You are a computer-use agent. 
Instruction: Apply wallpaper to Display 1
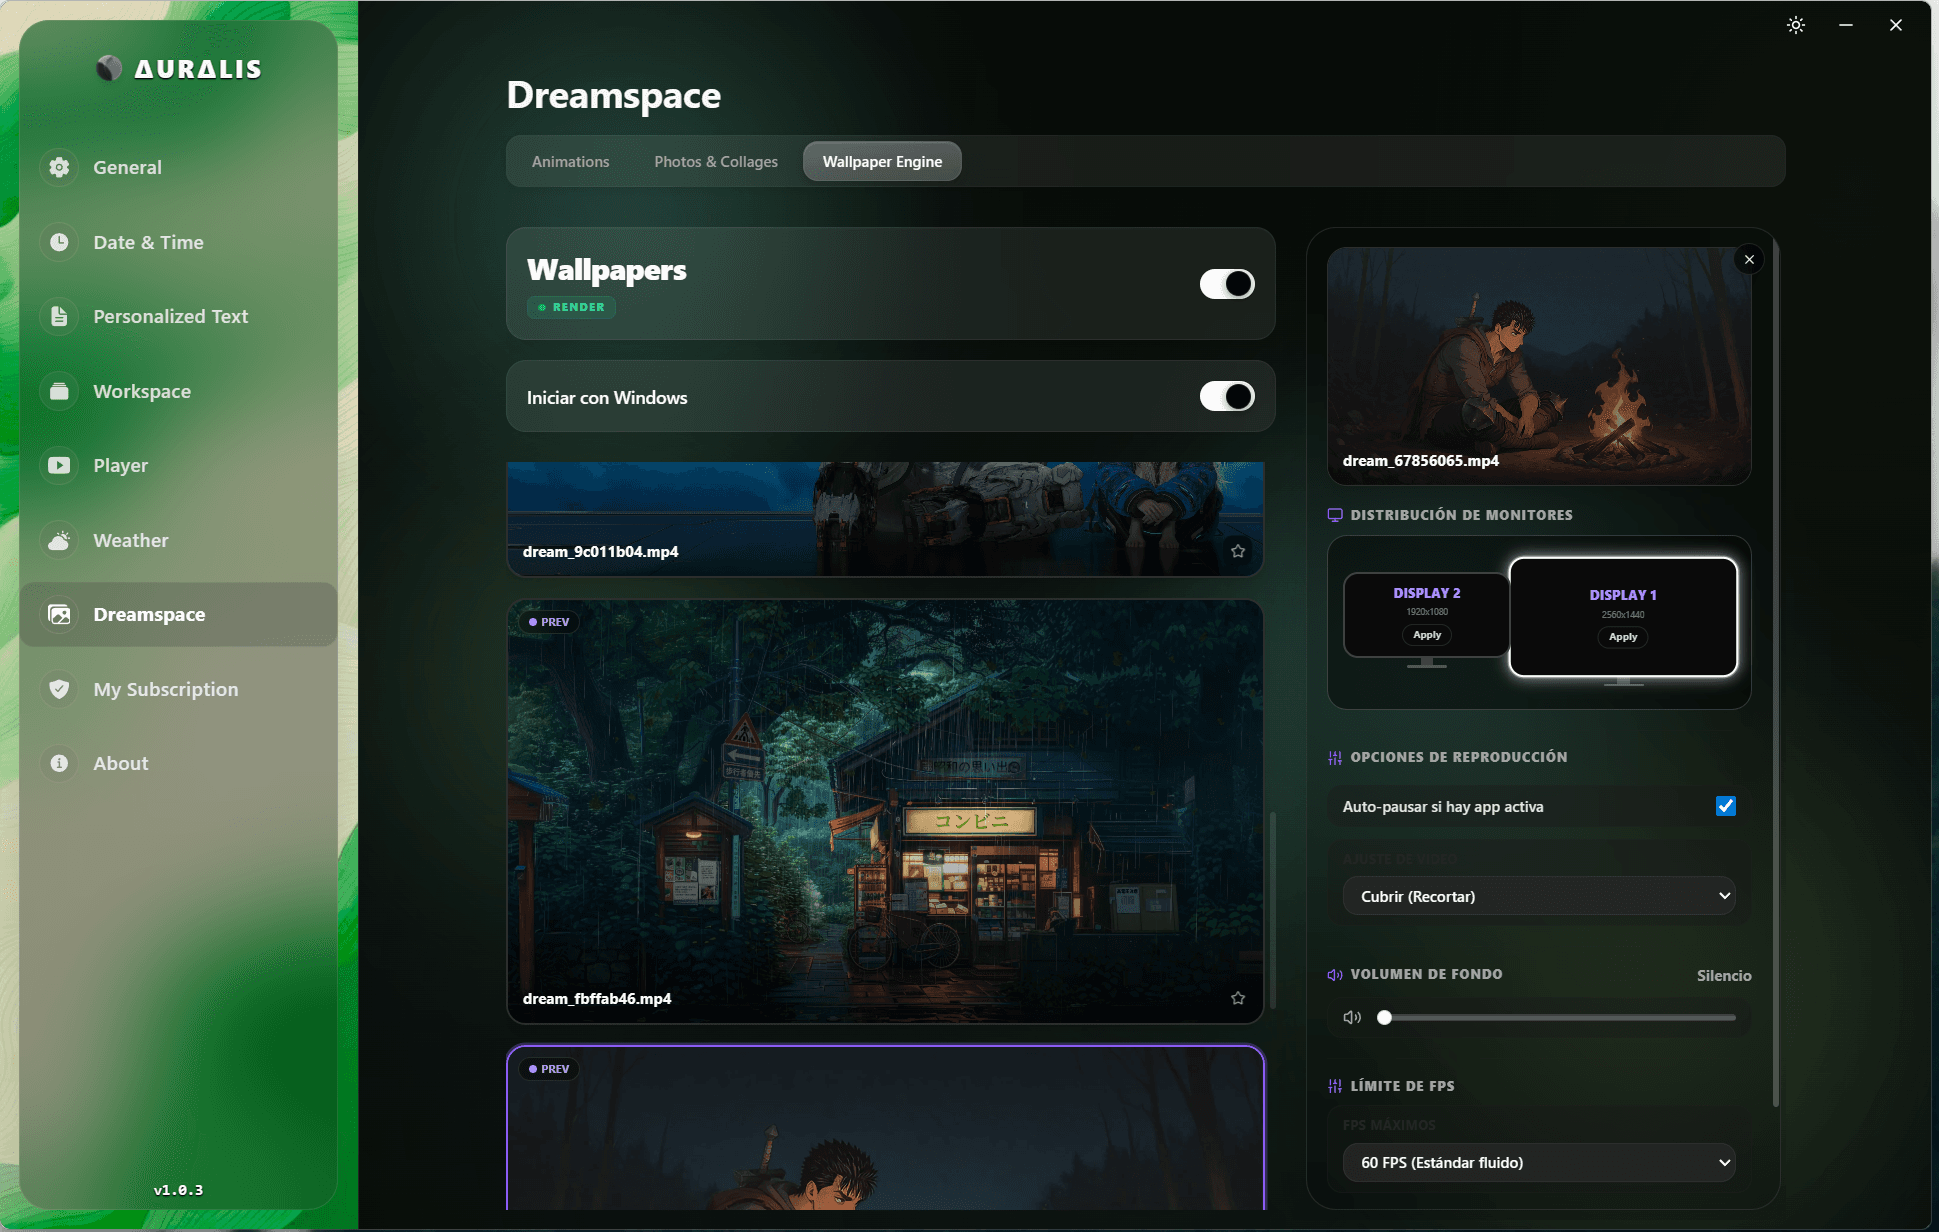(x=1623, y=637)
